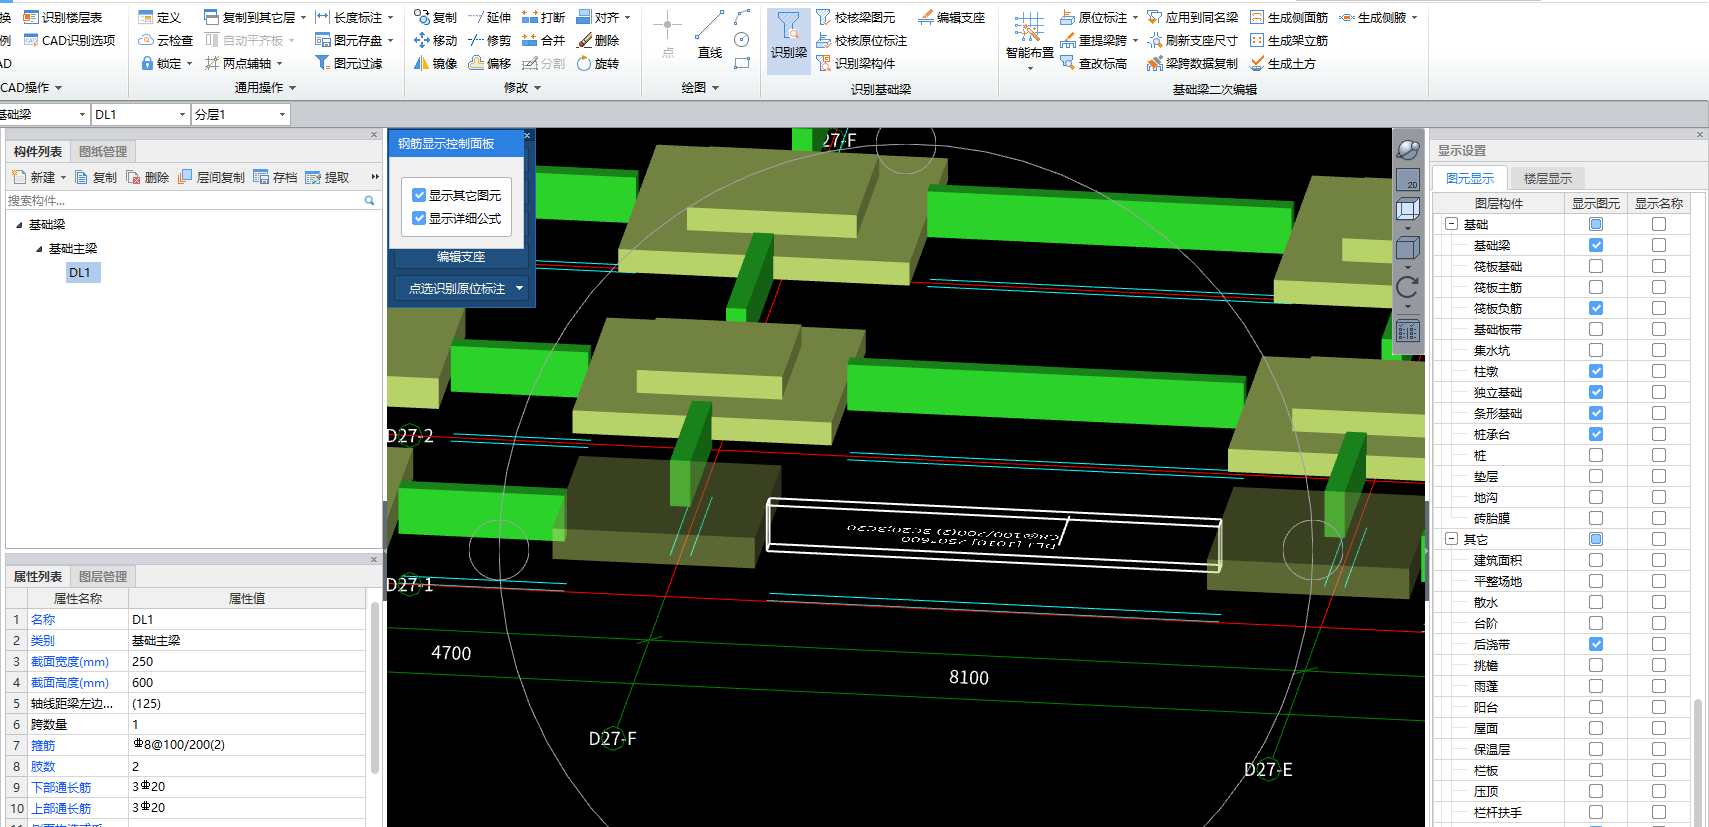Uncheck 桩承台 show-element checkbox

click(1596, 434)
